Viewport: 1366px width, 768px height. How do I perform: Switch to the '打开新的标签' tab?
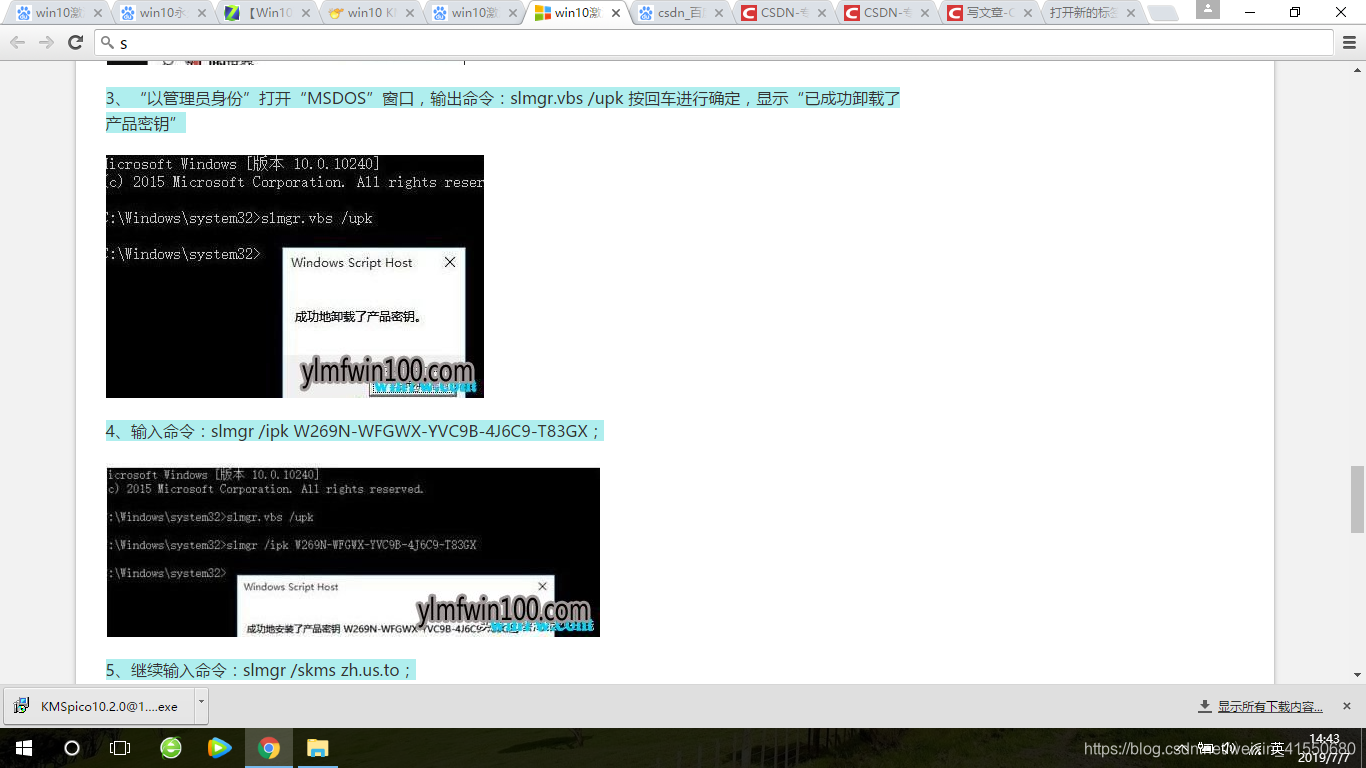[x=1090, y=13]
